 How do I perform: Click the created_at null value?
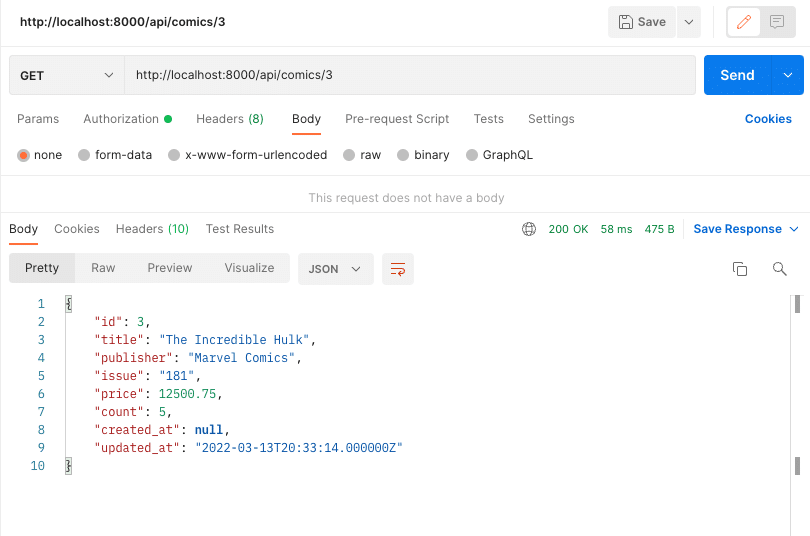click(x=209, y=430)
